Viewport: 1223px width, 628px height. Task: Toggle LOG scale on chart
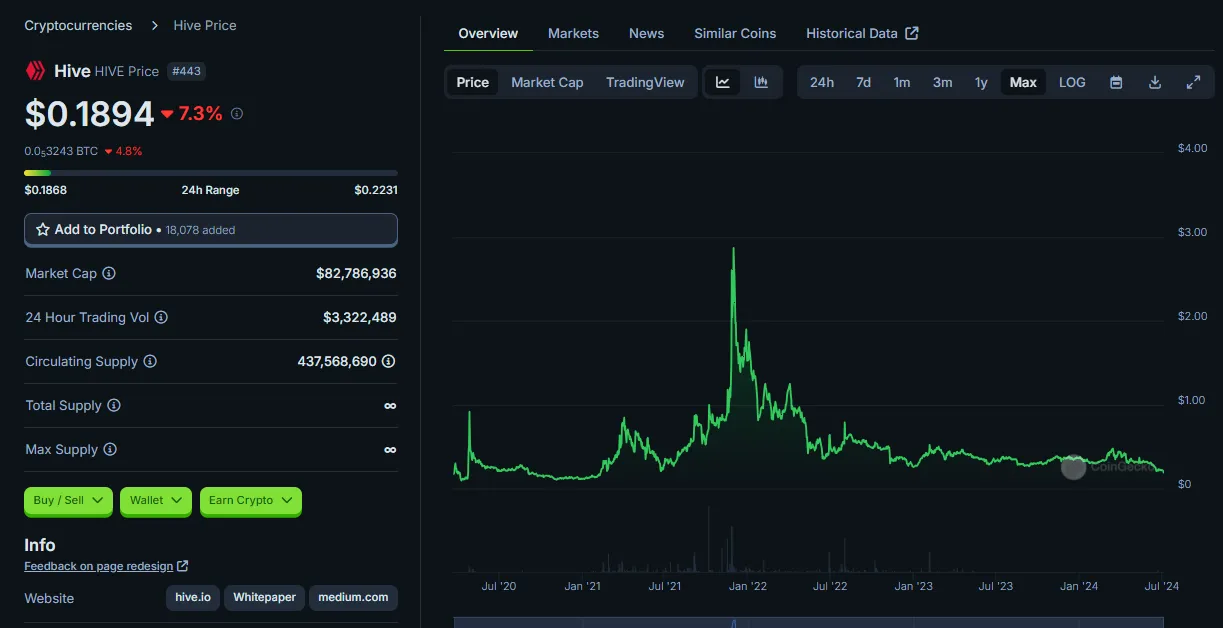coord(1072,82)
